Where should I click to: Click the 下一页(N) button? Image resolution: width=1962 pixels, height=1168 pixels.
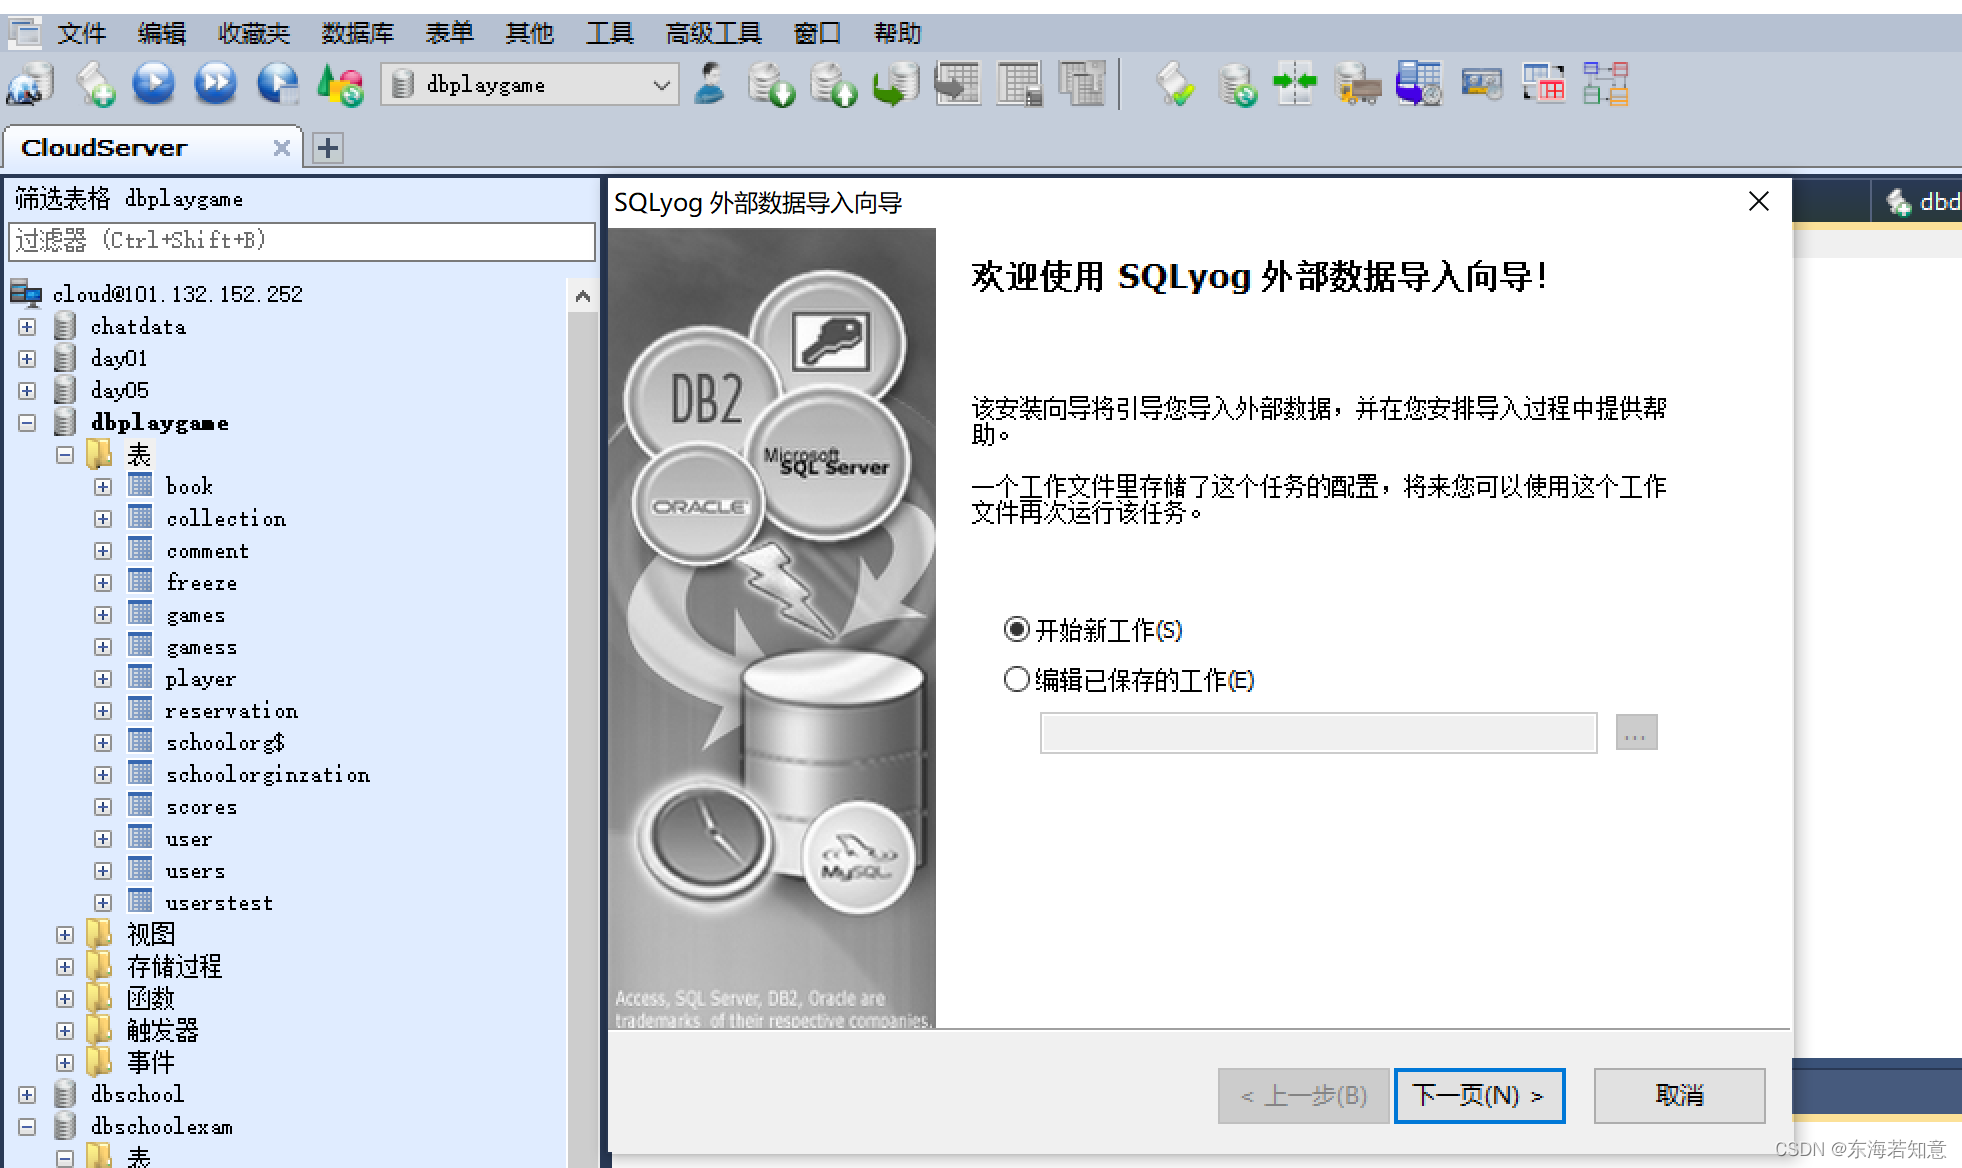(1479, 1095)
